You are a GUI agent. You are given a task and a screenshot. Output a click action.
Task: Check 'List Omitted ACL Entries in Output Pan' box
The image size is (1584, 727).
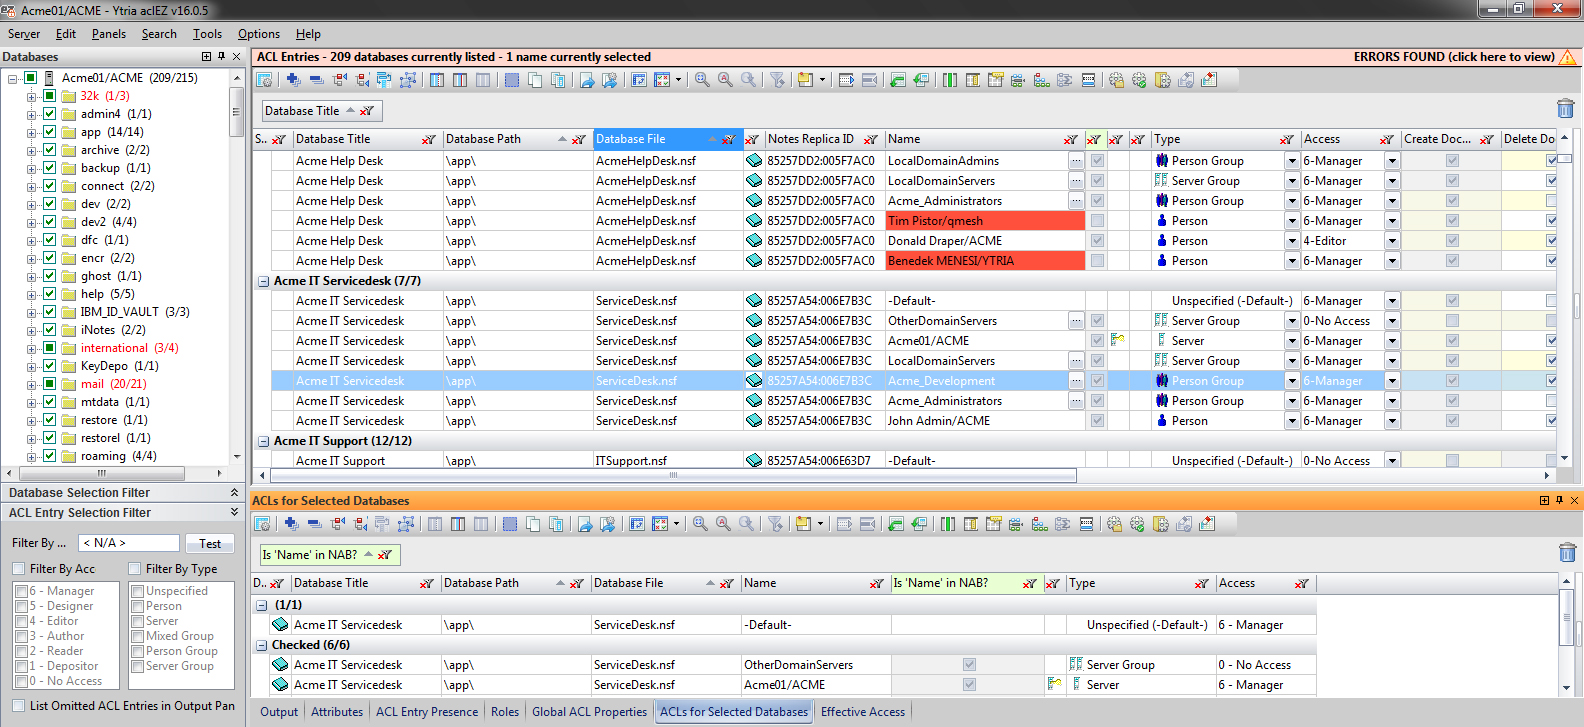pyautogui.click(x=18, y=705)
